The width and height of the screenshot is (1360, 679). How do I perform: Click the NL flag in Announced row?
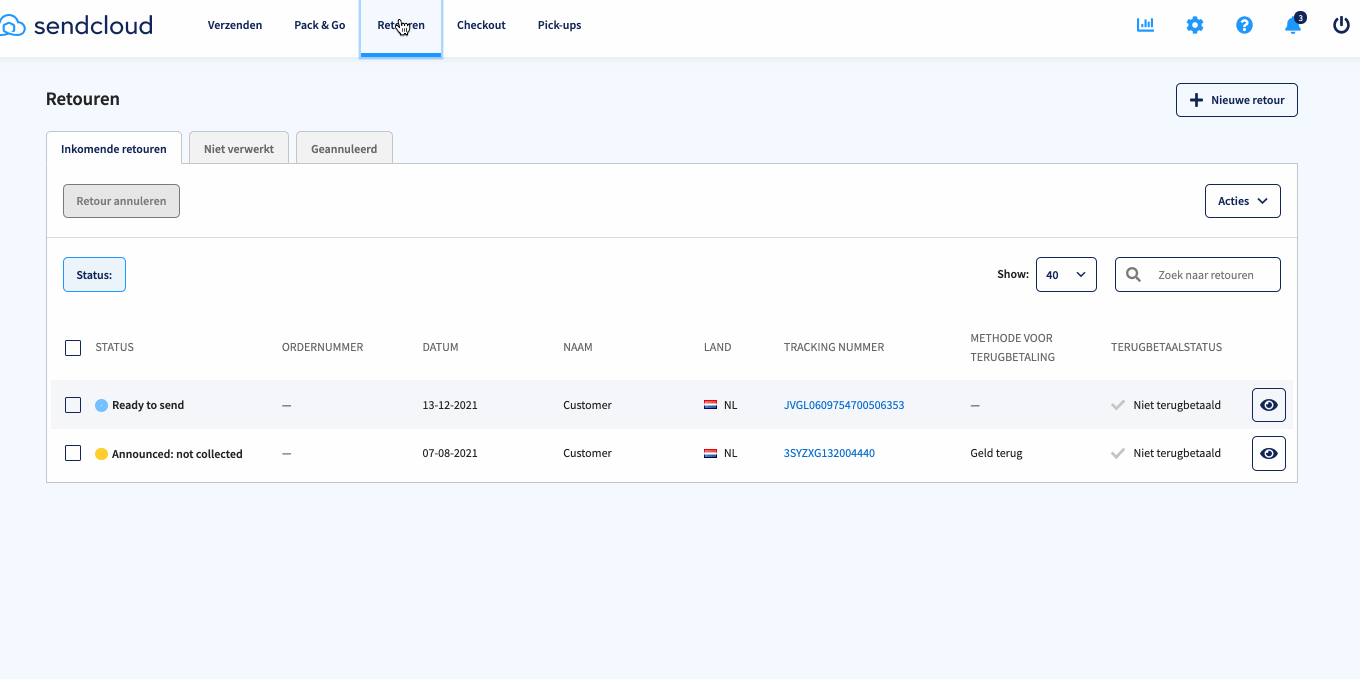pyautogui.click(x=710, y=453)
